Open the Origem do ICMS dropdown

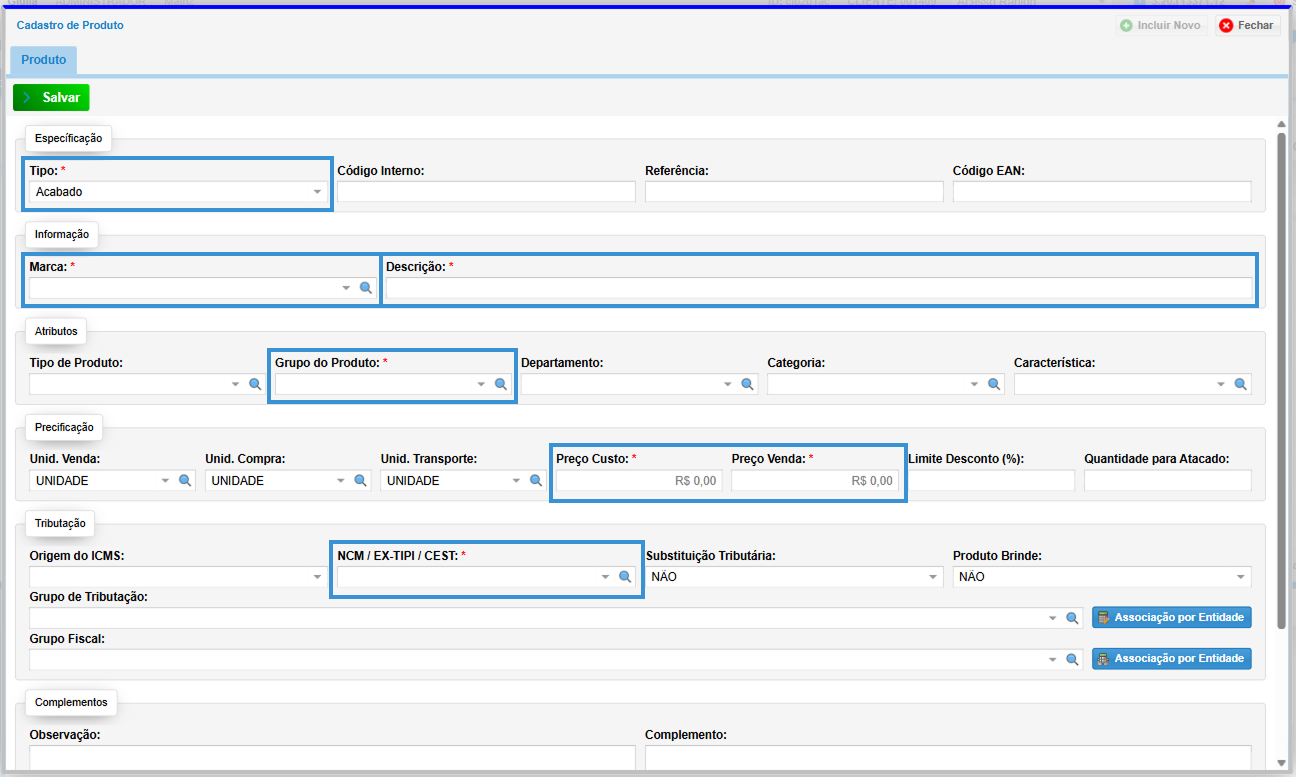coord(317,577)
